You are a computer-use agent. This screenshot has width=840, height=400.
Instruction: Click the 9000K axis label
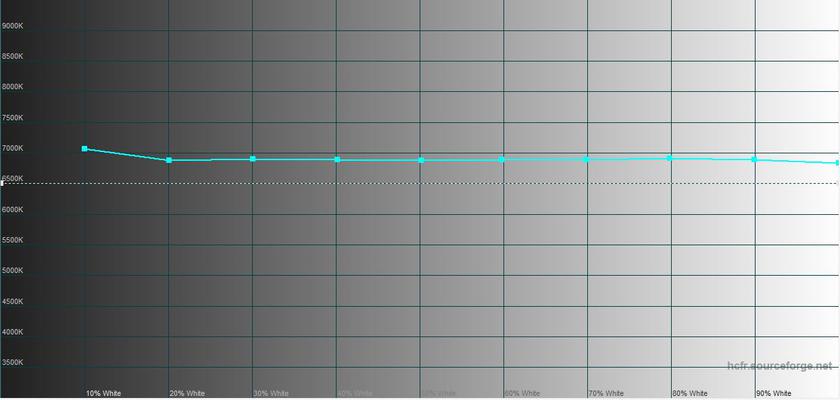click(13, 26)
